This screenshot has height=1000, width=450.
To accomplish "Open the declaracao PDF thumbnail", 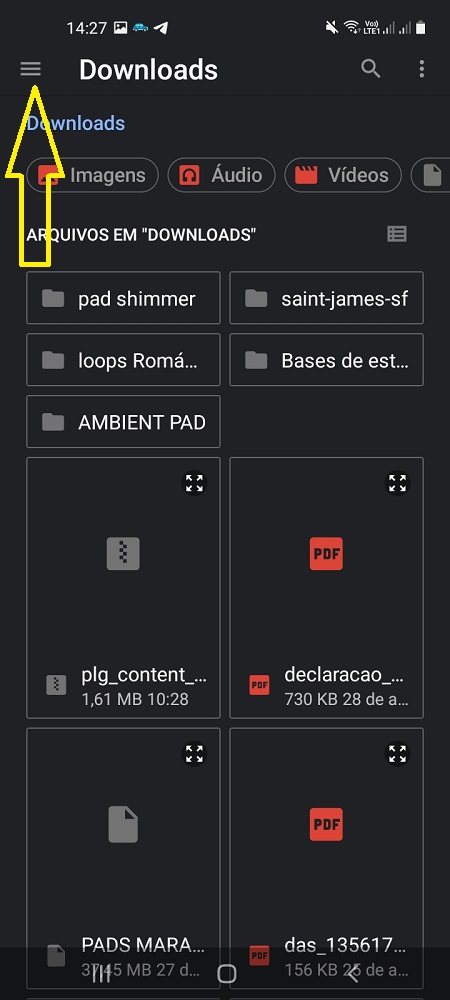I will pos(326,554).
